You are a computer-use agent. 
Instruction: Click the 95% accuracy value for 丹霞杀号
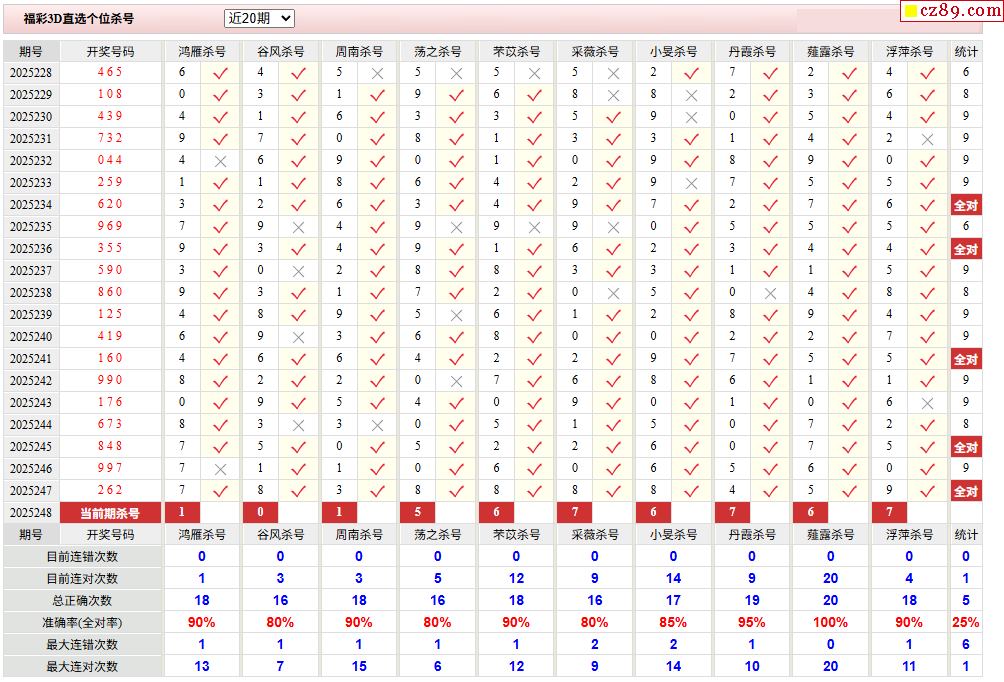pyautogui.click(x=752, y=622)
